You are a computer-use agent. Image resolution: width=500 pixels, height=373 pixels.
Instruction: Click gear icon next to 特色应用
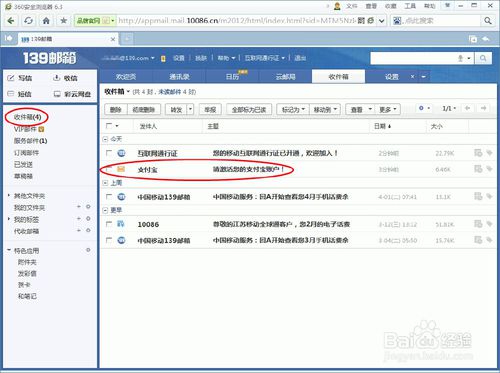click(88, 250)
